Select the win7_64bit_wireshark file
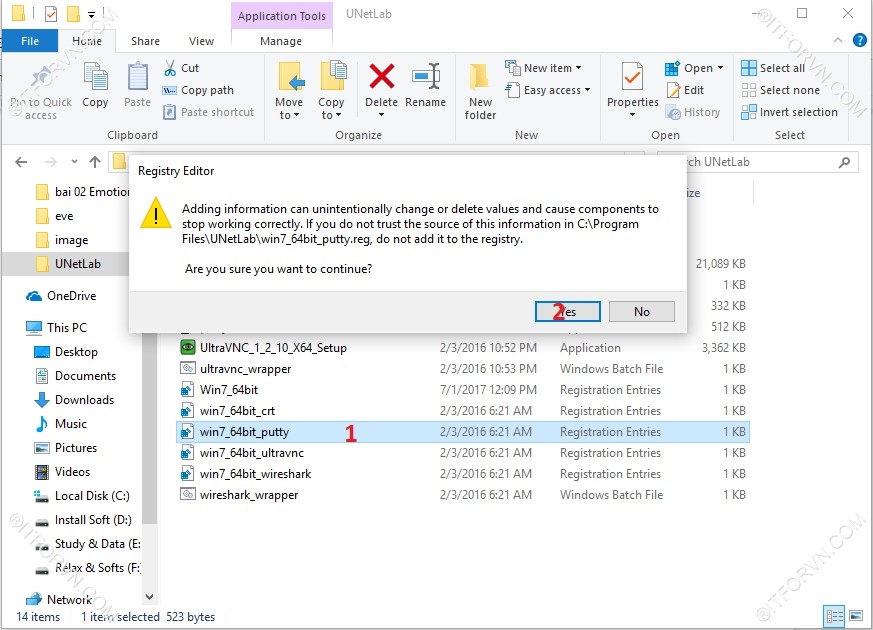Screen dimensions: 873x630 pyautogui.click(x=255, y=474)
